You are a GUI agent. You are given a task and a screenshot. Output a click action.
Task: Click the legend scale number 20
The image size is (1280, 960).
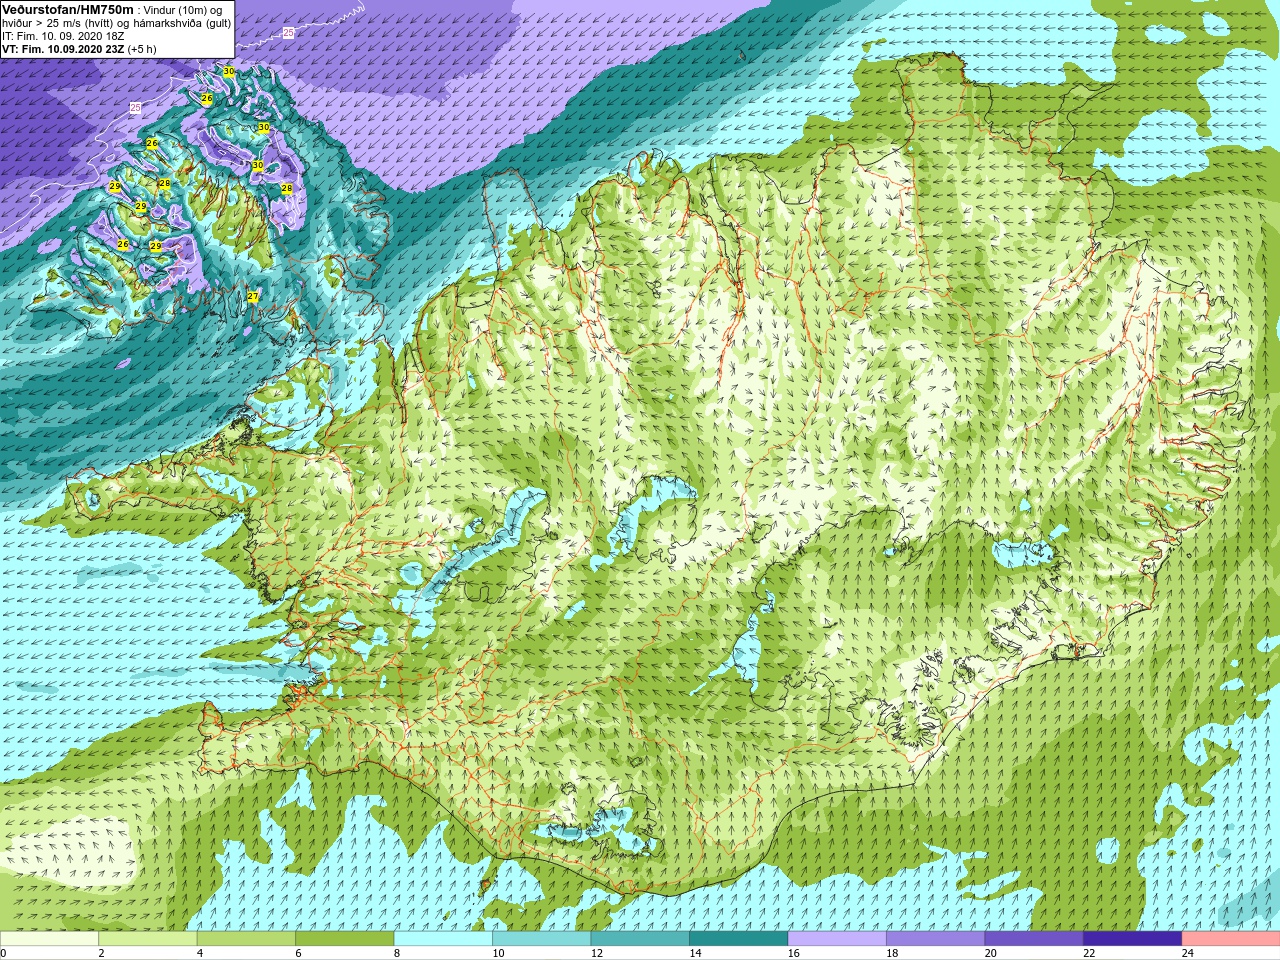click(991, 953)
